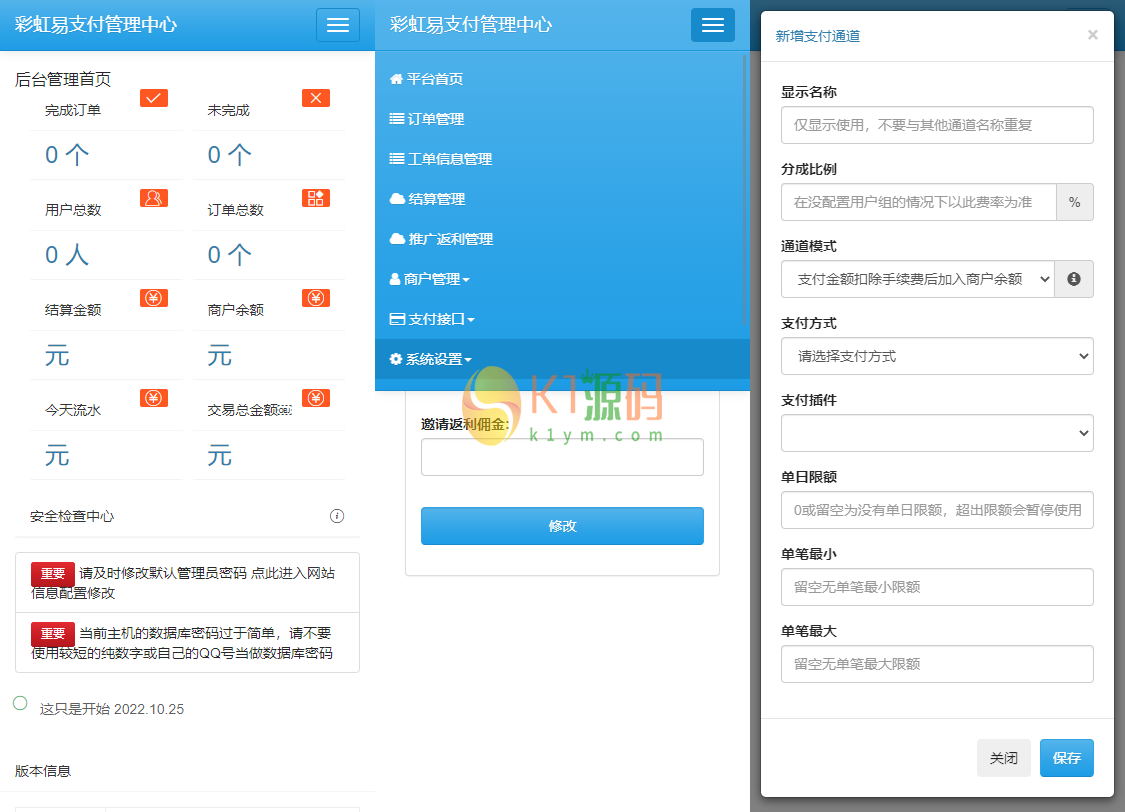Click the orange checkmark icon beside 完成订单
Viewport: 1125px width, 812px height.
(153, 98)
